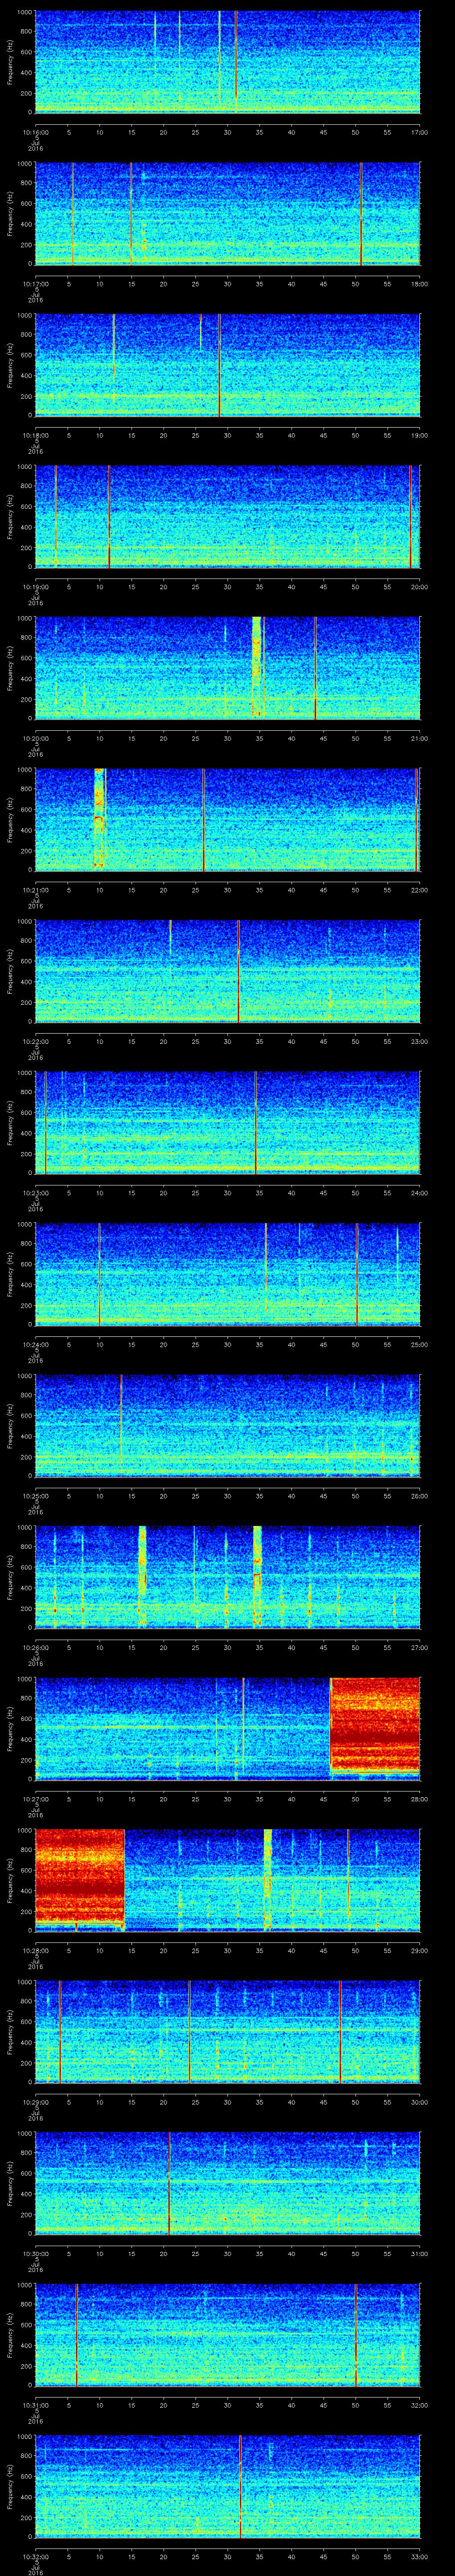
Task: Select the red noise block in the 10:27:00 panel
Action: coord(374,1727)
